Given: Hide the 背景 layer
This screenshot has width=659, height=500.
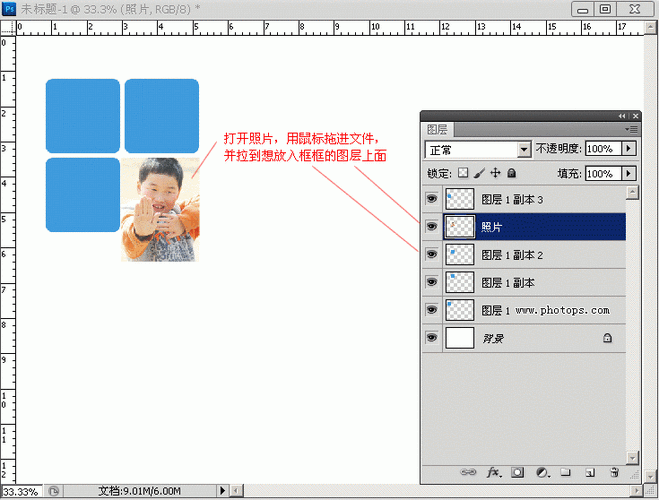Looking at the screenshot, I should pos(432,338).
